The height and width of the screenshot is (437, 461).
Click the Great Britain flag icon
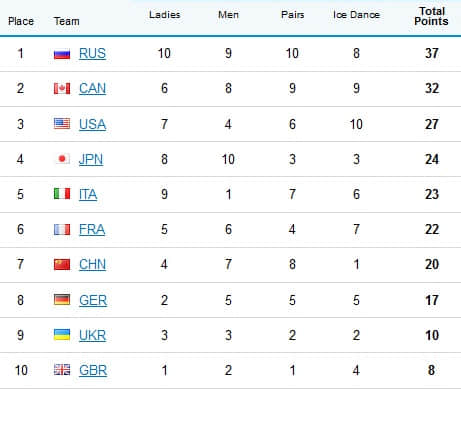click(x=62, y=370)
